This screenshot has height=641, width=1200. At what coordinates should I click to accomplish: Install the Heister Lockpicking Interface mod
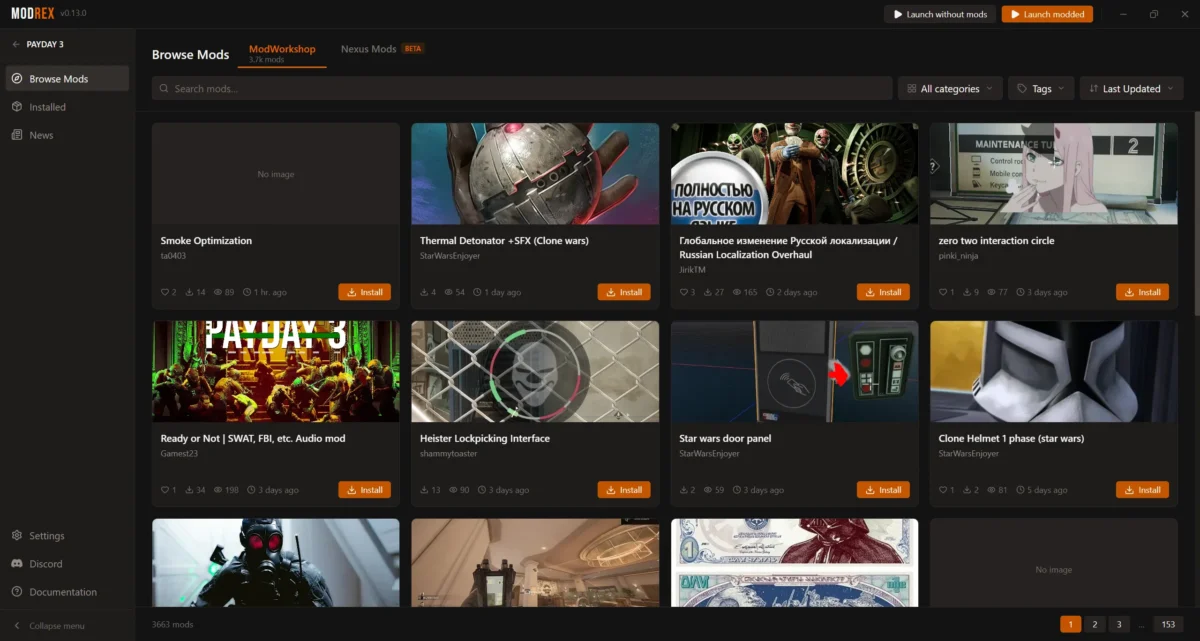point(624,490)
